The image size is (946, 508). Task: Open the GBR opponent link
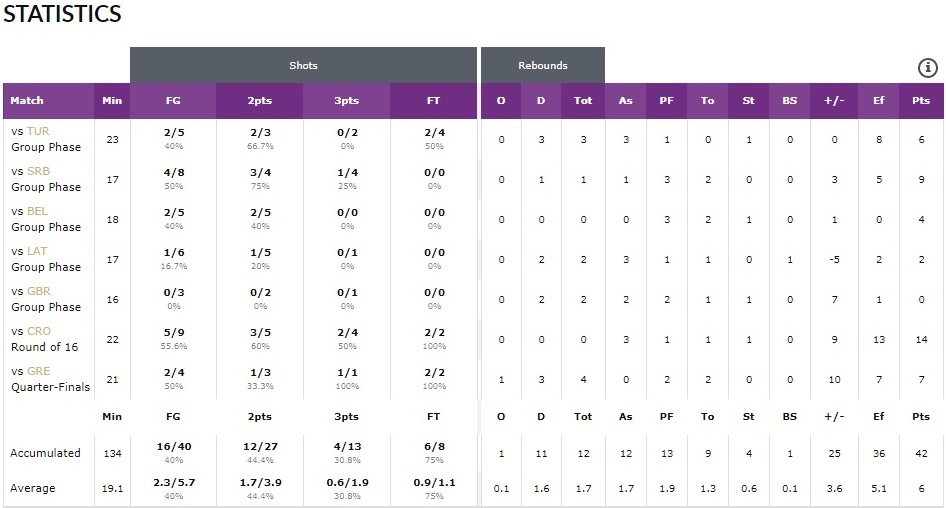(x=37, y=291)
